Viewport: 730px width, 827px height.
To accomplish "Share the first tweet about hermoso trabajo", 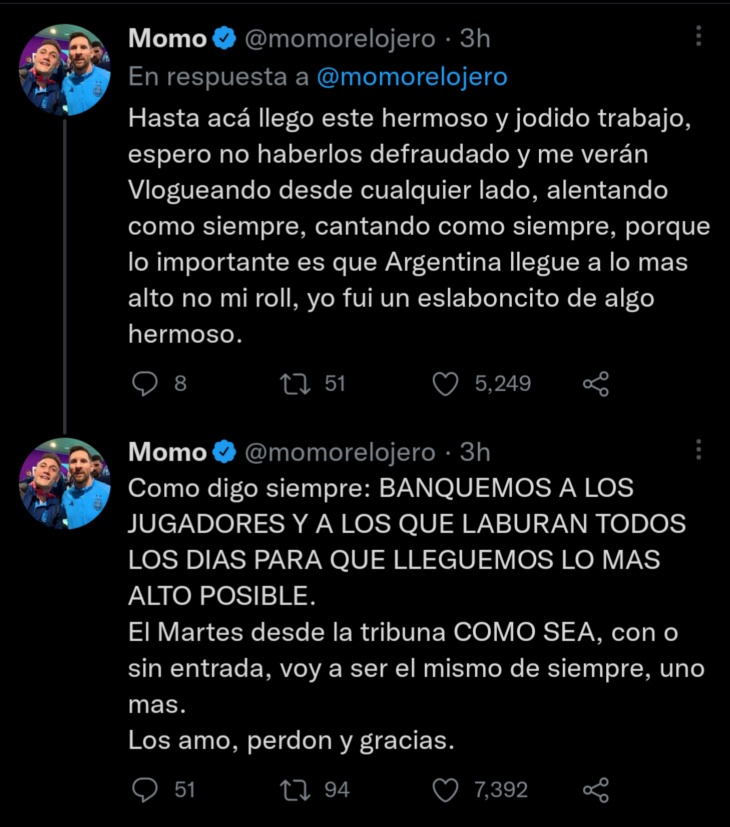I will tap(596, 384).
